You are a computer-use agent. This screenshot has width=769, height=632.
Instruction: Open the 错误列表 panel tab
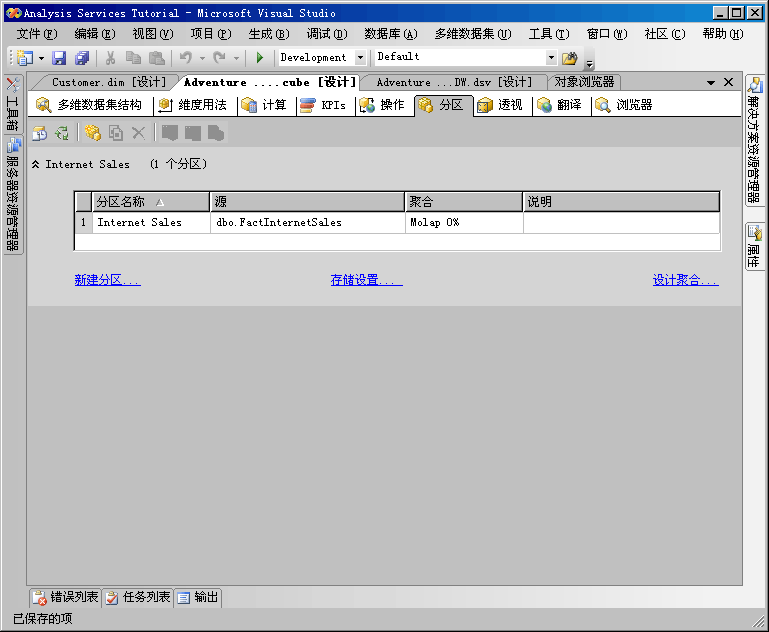tap(65, 597)
